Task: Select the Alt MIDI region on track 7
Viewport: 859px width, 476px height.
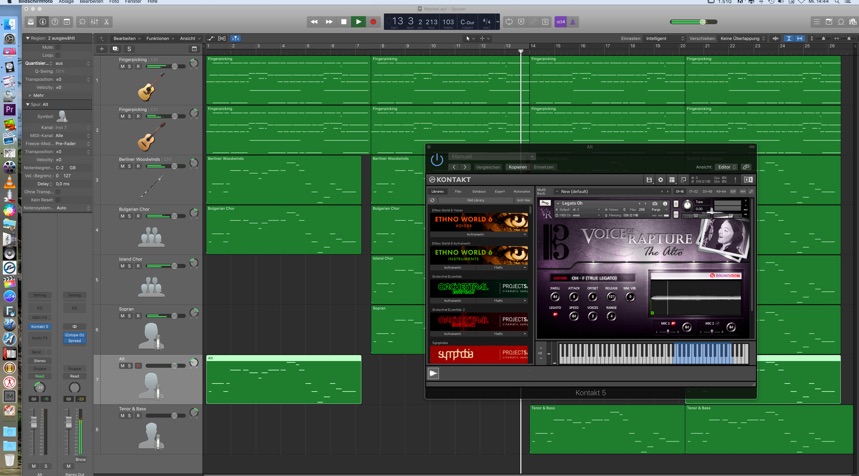Action: [284, 380]
